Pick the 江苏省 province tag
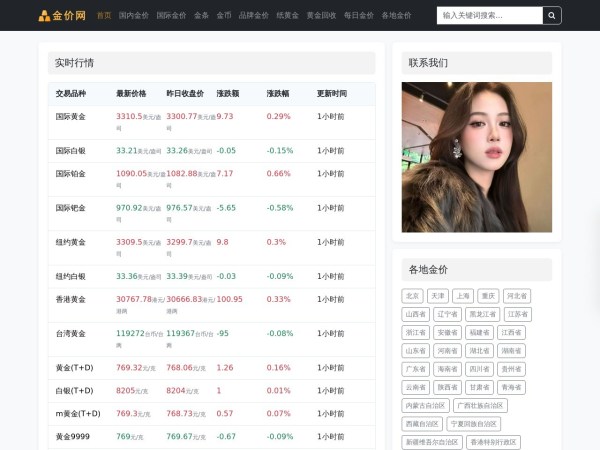The width and height of the screenshot is (600, 450). coord(515,314)
